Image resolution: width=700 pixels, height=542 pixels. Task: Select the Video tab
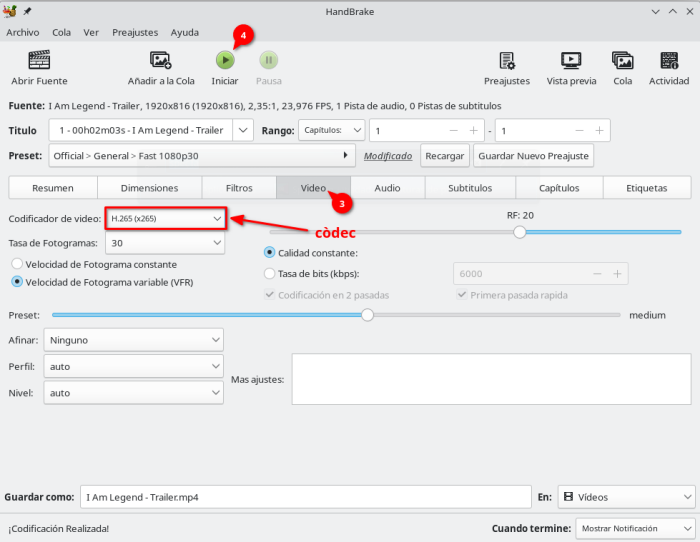click(x=313, y=188)
